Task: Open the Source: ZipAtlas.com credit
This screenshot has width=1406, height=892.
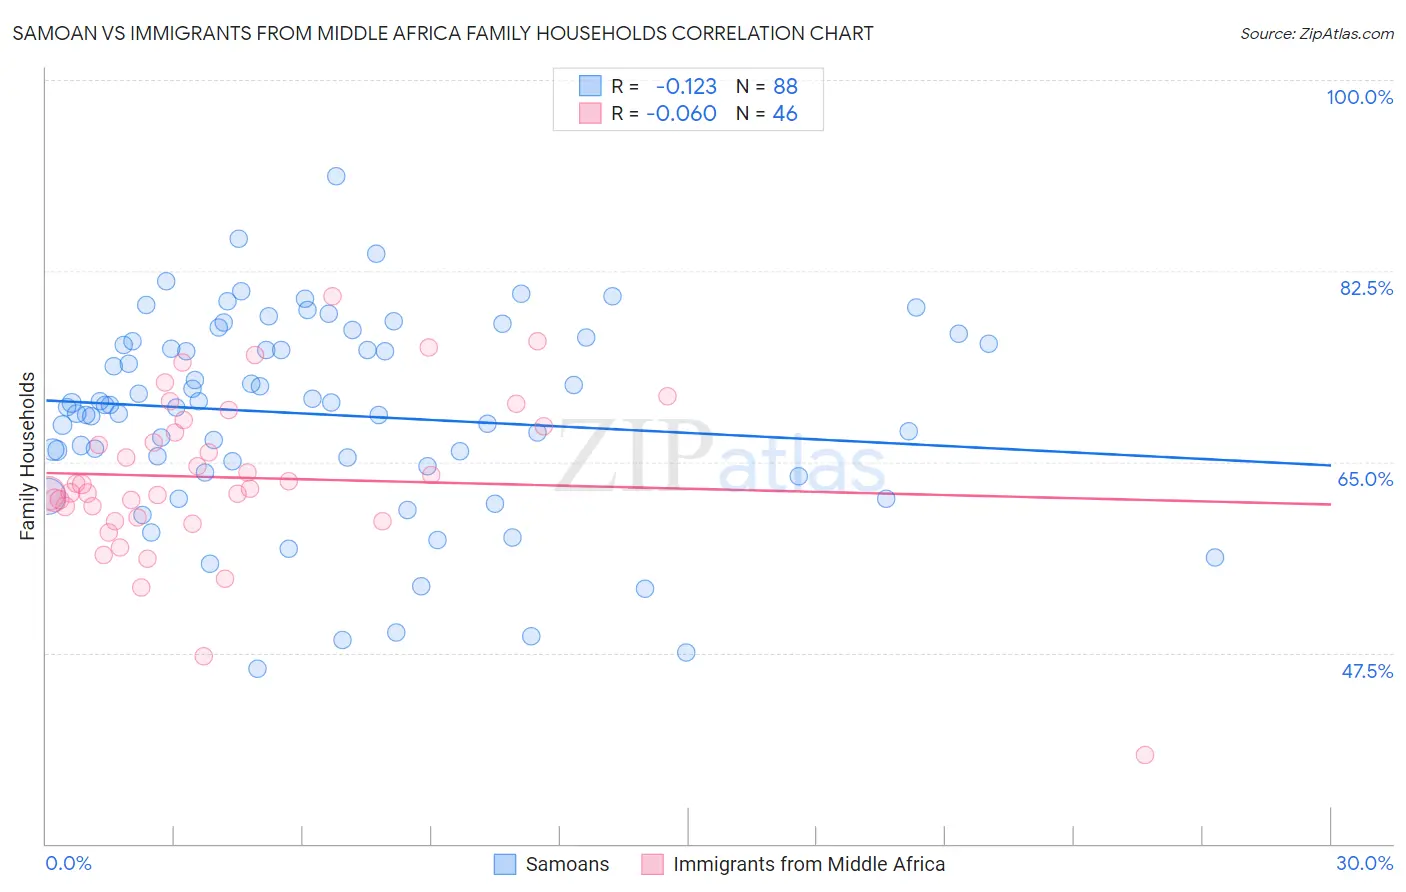Action: [1316, 33]
